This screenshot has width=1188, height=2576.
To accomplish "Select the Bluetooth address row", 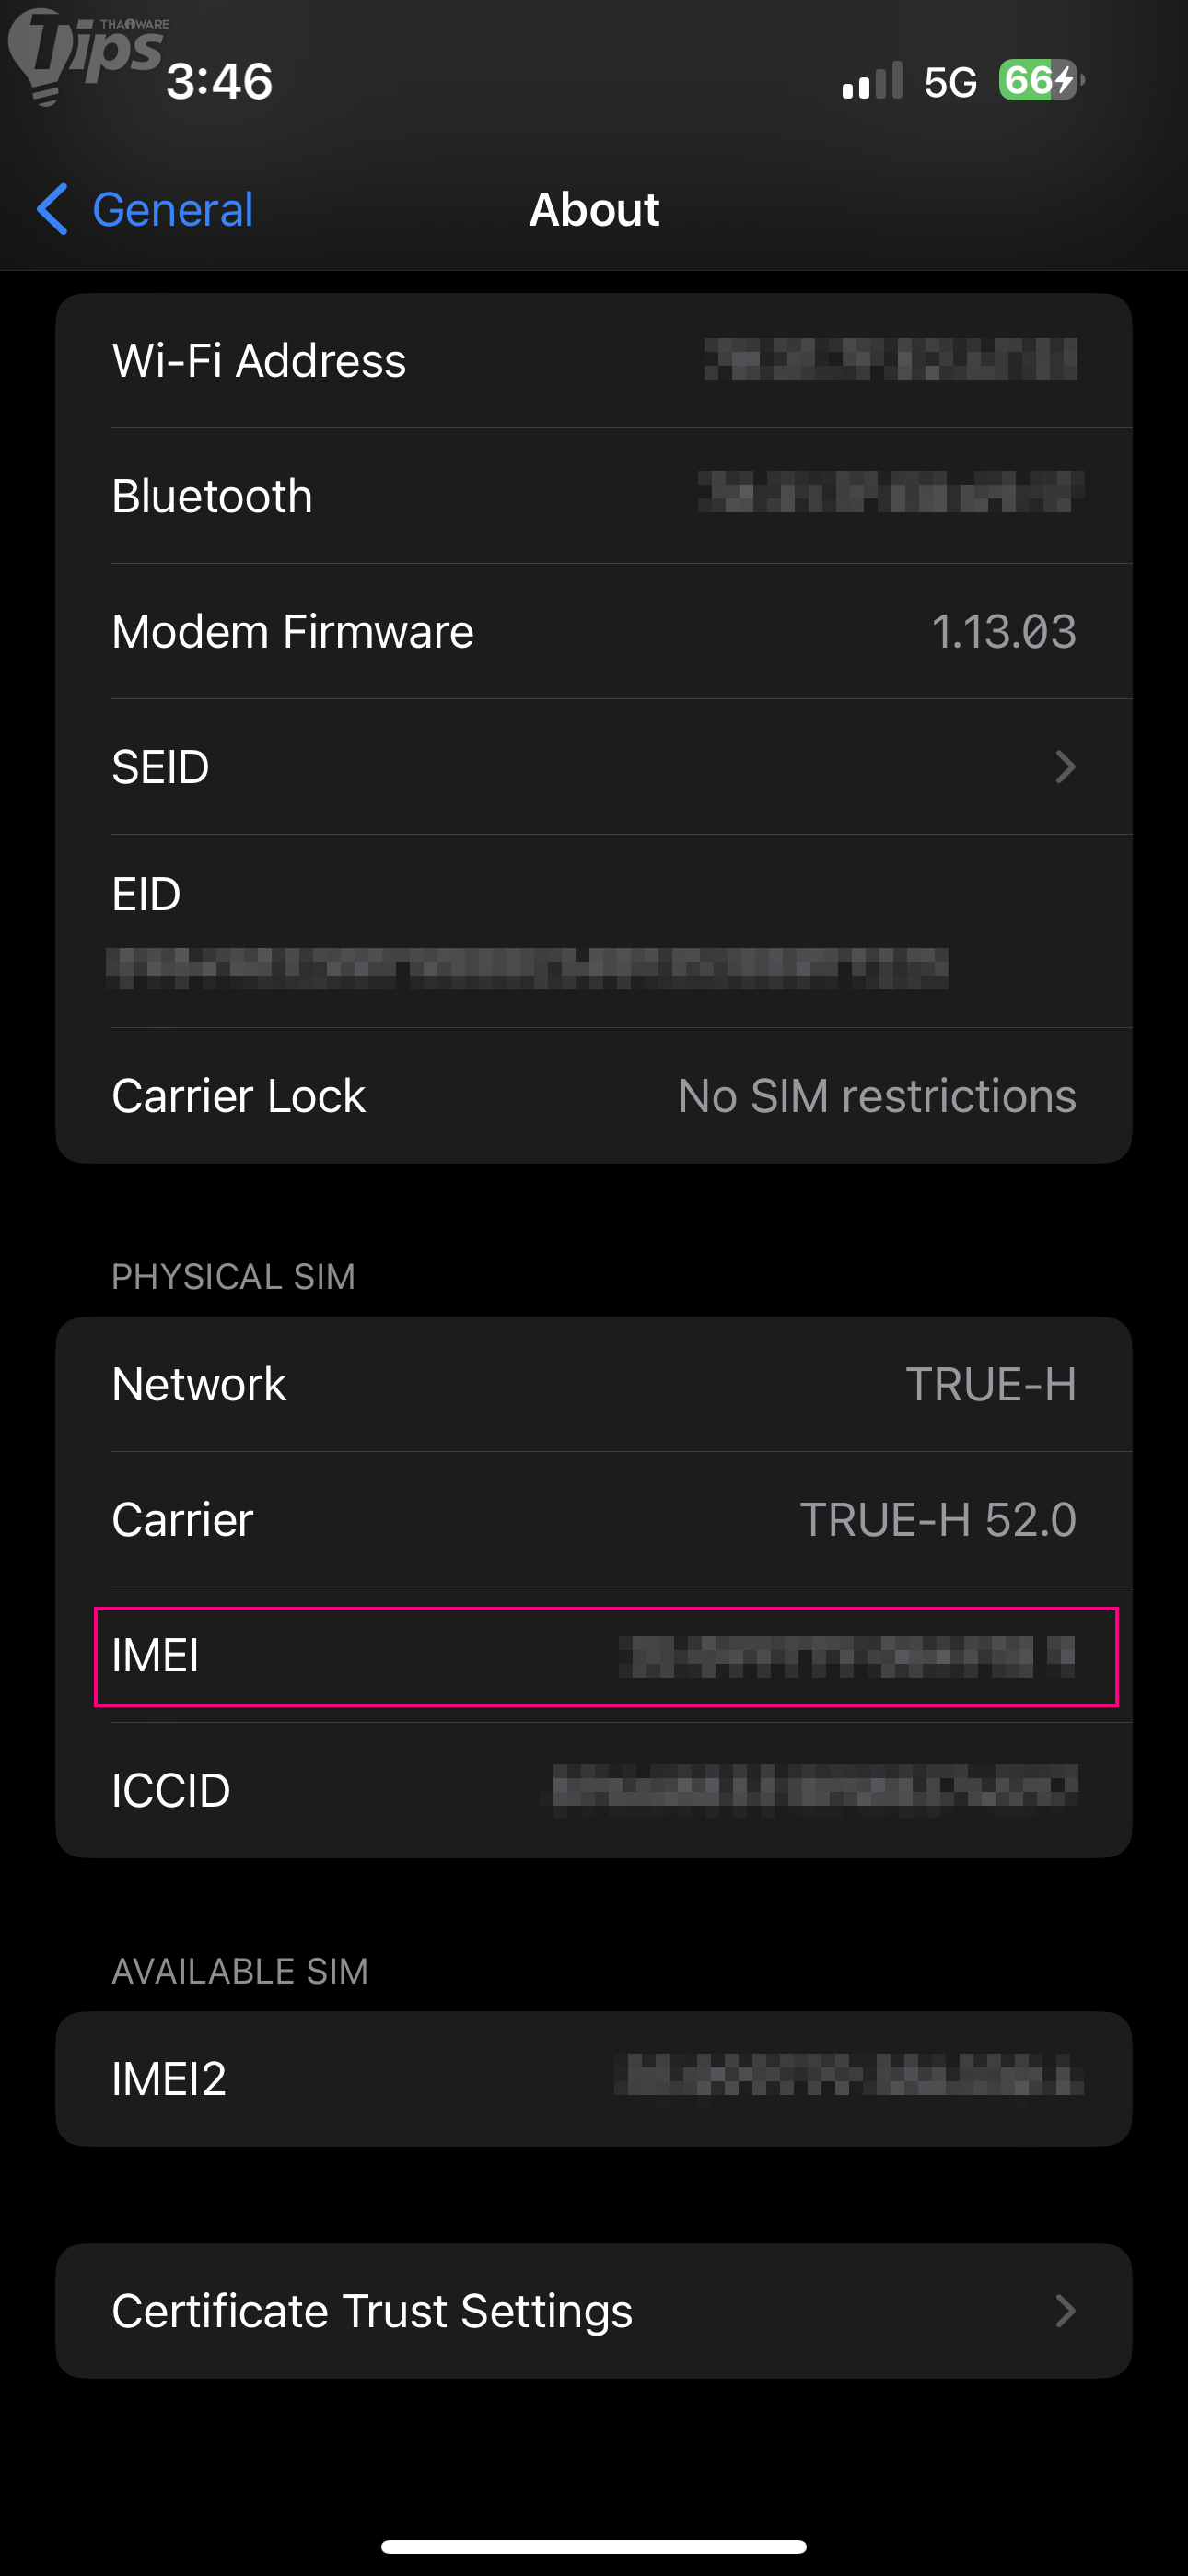I will 594,496.
